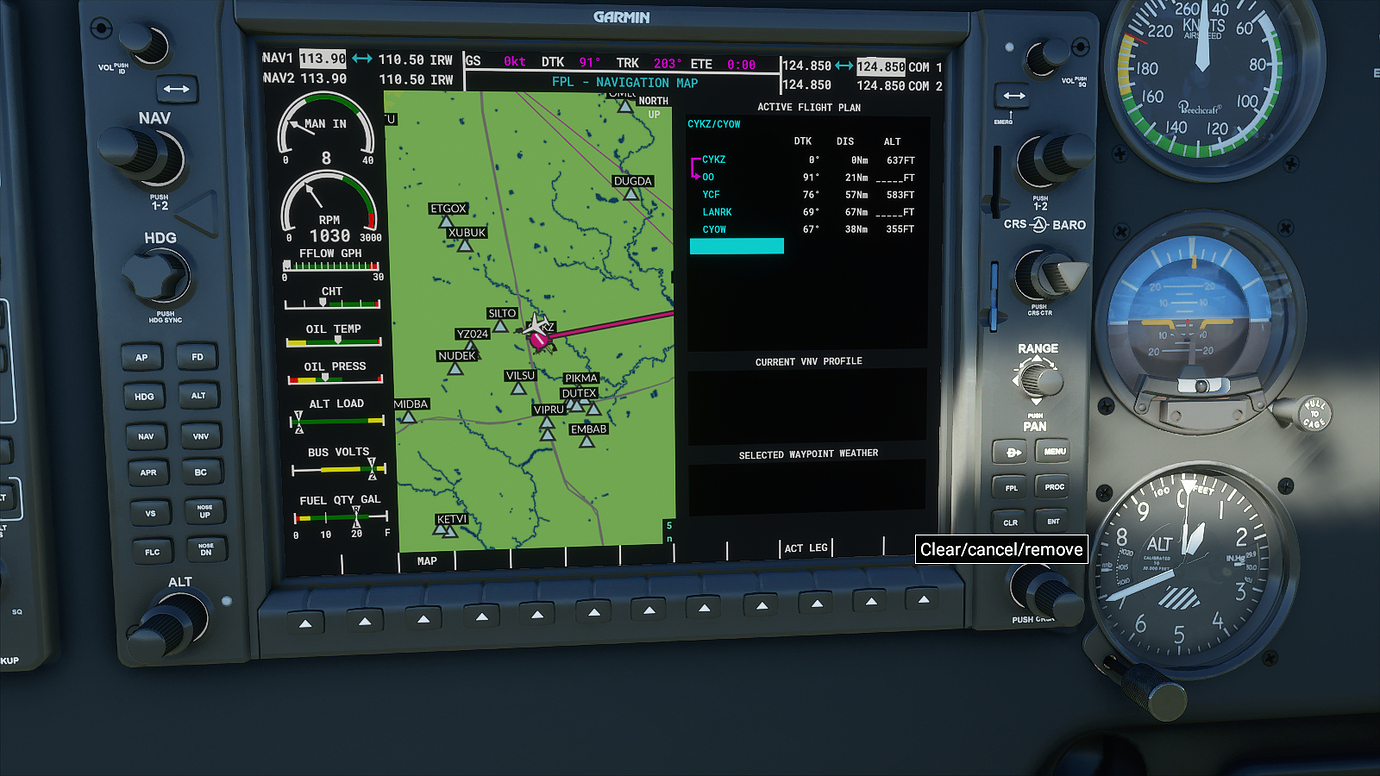The image size is (1380, 776).
Task: Toggle the flight director FD mode
Action: pyautogui.click(x=198, y=356)
